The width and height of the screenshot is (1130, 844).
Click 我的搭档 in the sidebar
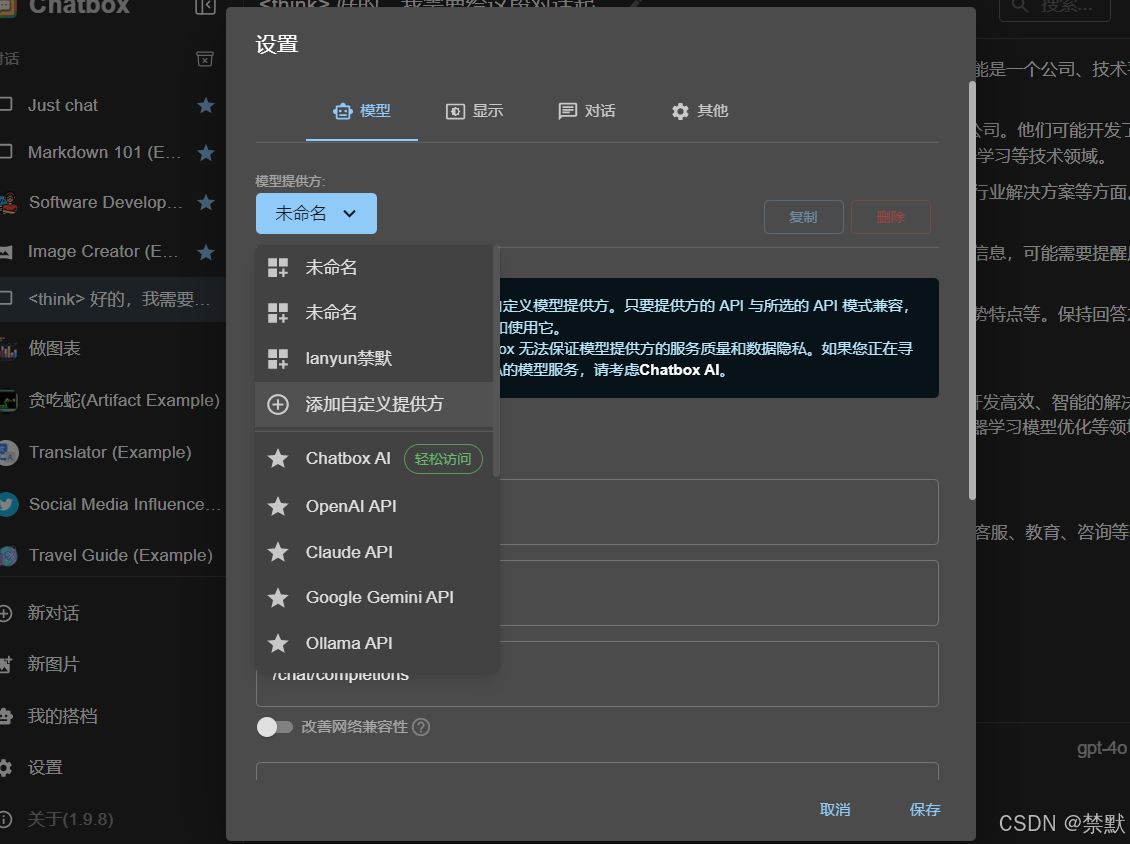(x=62, y=716)
